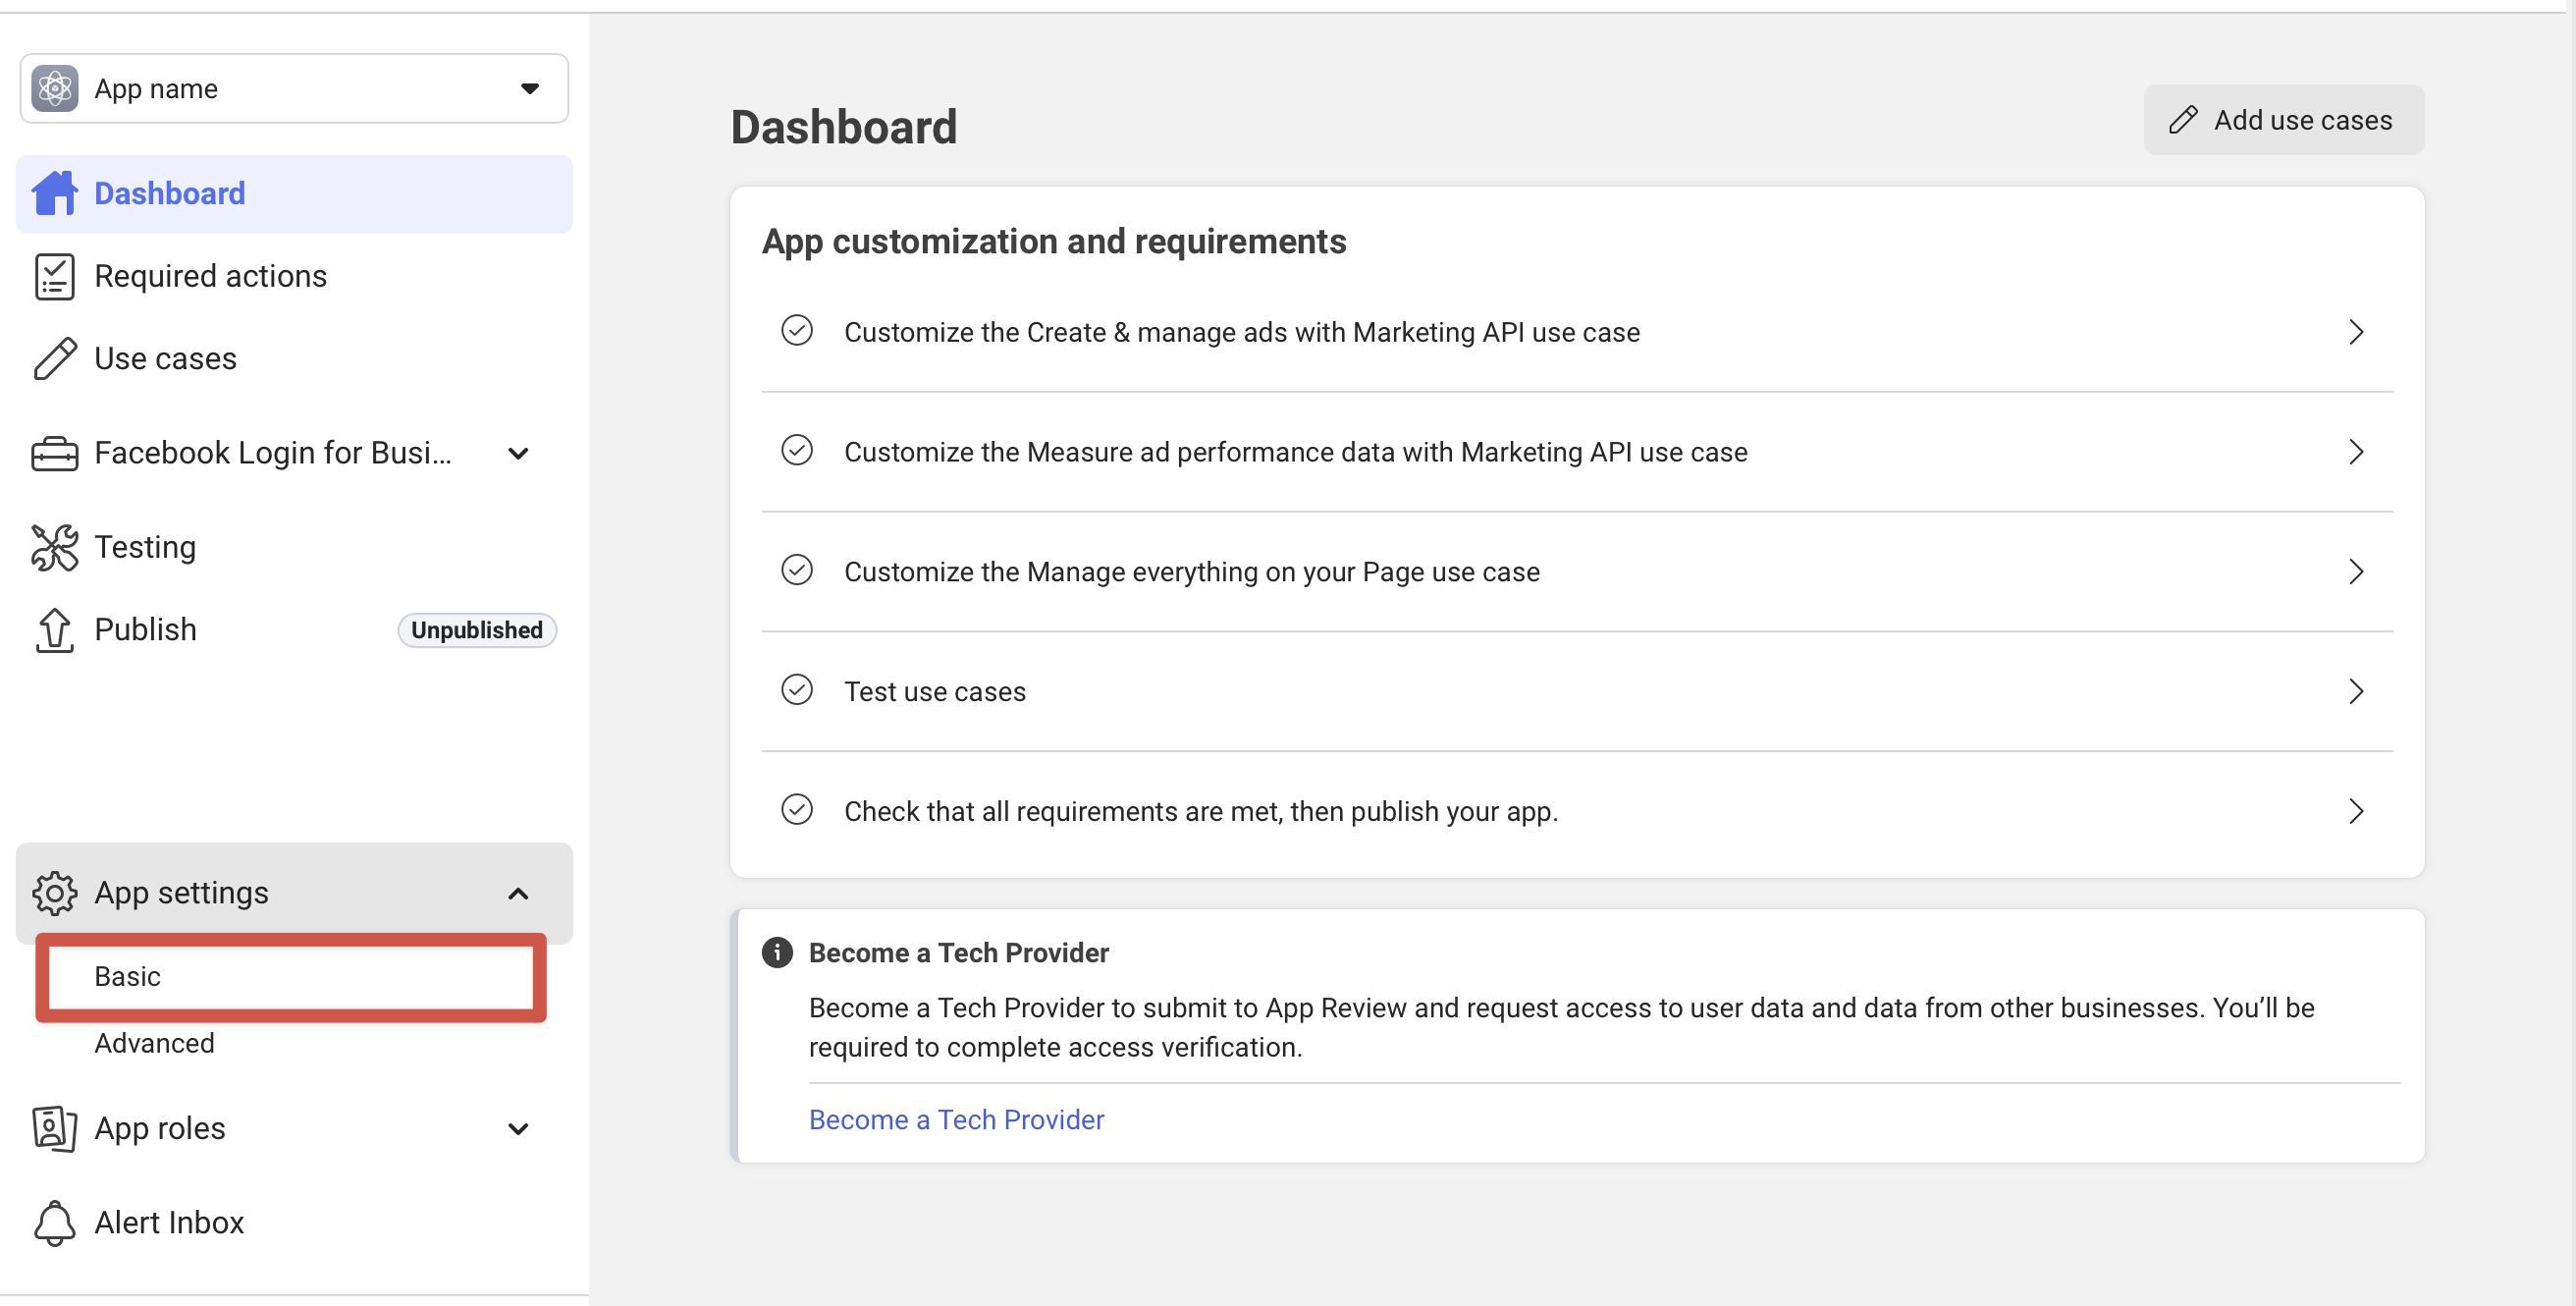
Task: Click check circle for Test use cases
Action: pyautogui.click(x=797, y=690)
